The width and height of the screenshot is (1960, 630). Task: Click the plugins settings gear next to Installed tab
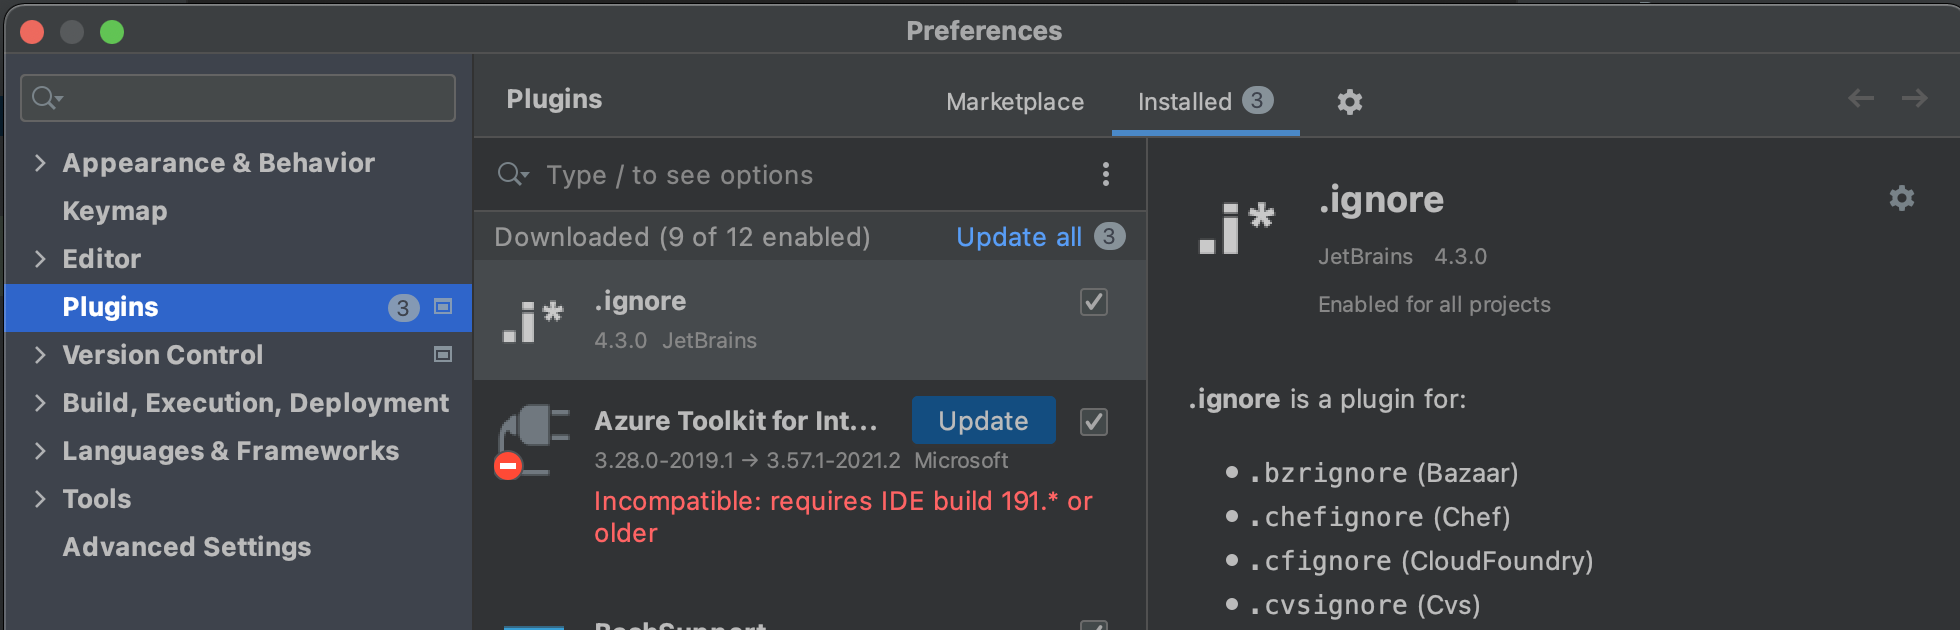pyautogui.click(x=1349, y=102)
